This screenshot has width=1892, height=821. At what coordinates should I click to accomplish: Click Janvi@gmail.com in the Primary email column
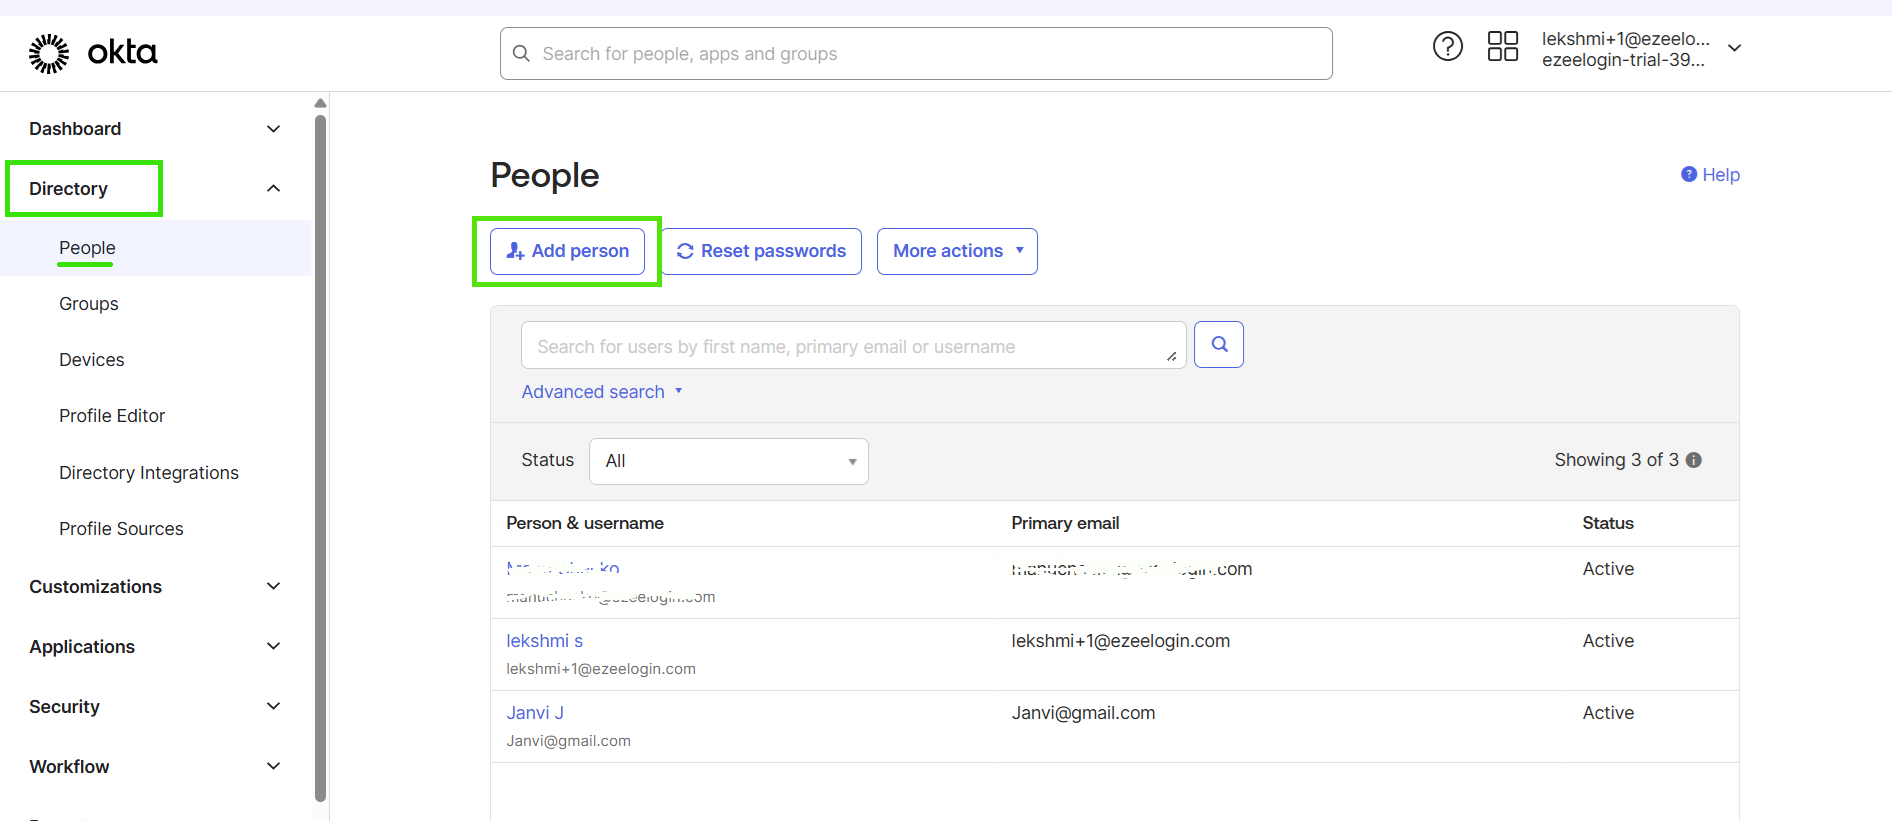(1083, 713)
